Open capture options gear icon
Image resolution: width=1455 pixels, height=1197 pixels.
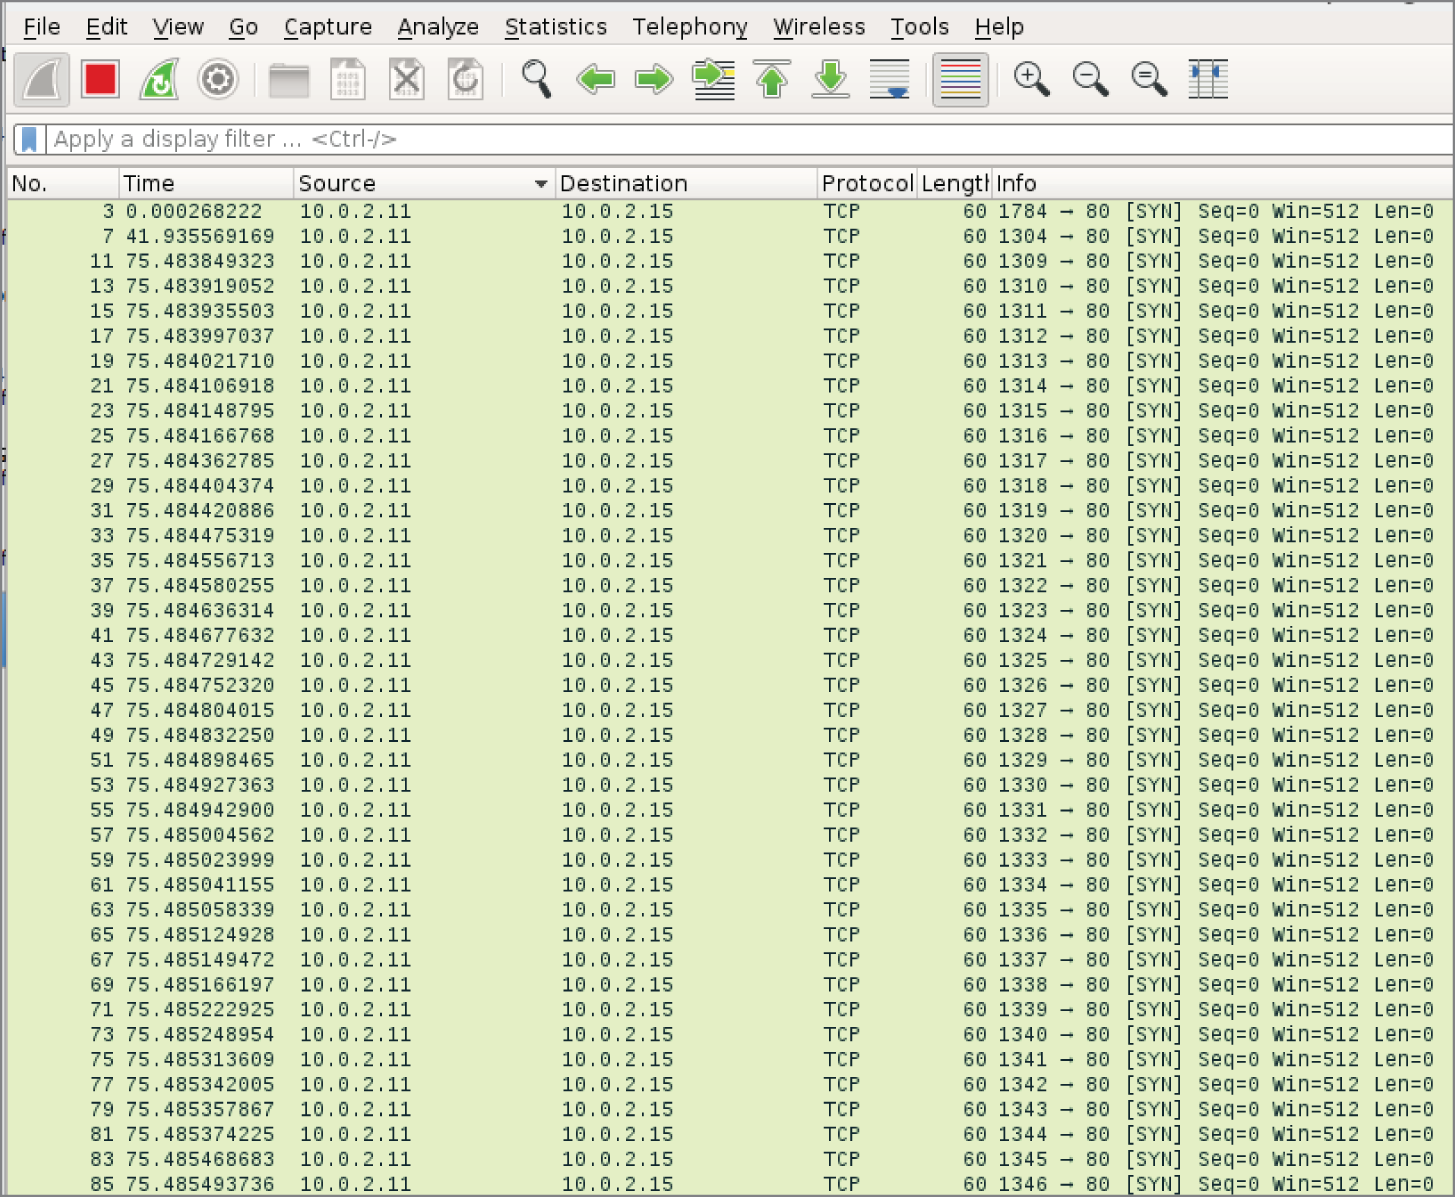[x=217, y=80]
